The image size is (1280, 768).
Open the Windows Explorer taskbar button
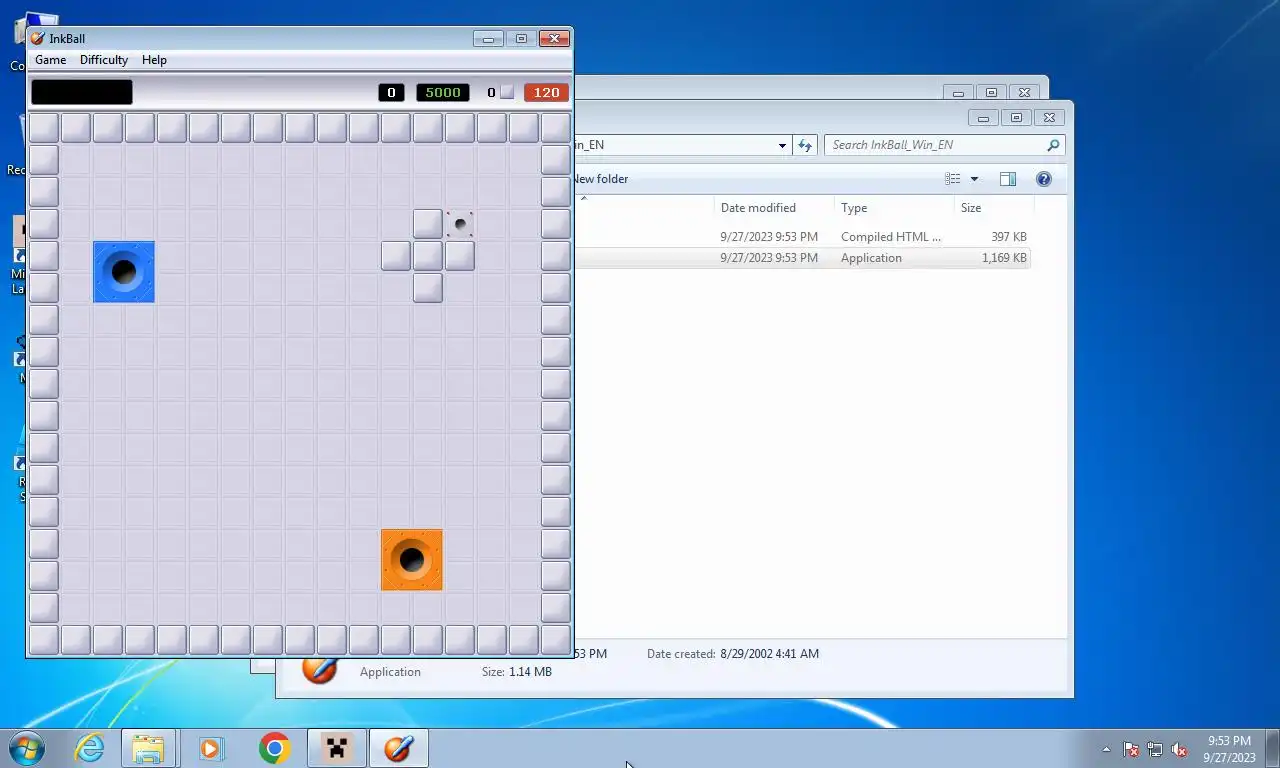(x=148, y=748)
